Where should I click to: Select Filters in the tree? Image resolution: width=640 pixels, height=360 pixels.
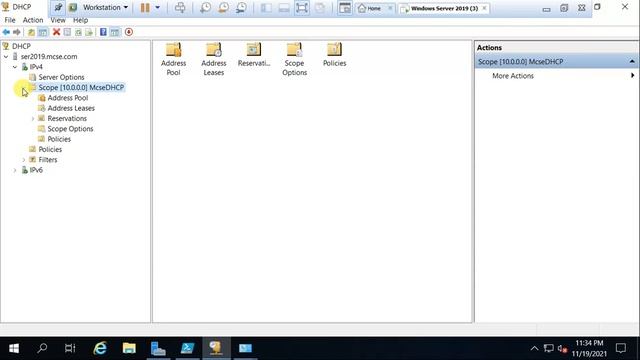(x=48, y=160)
